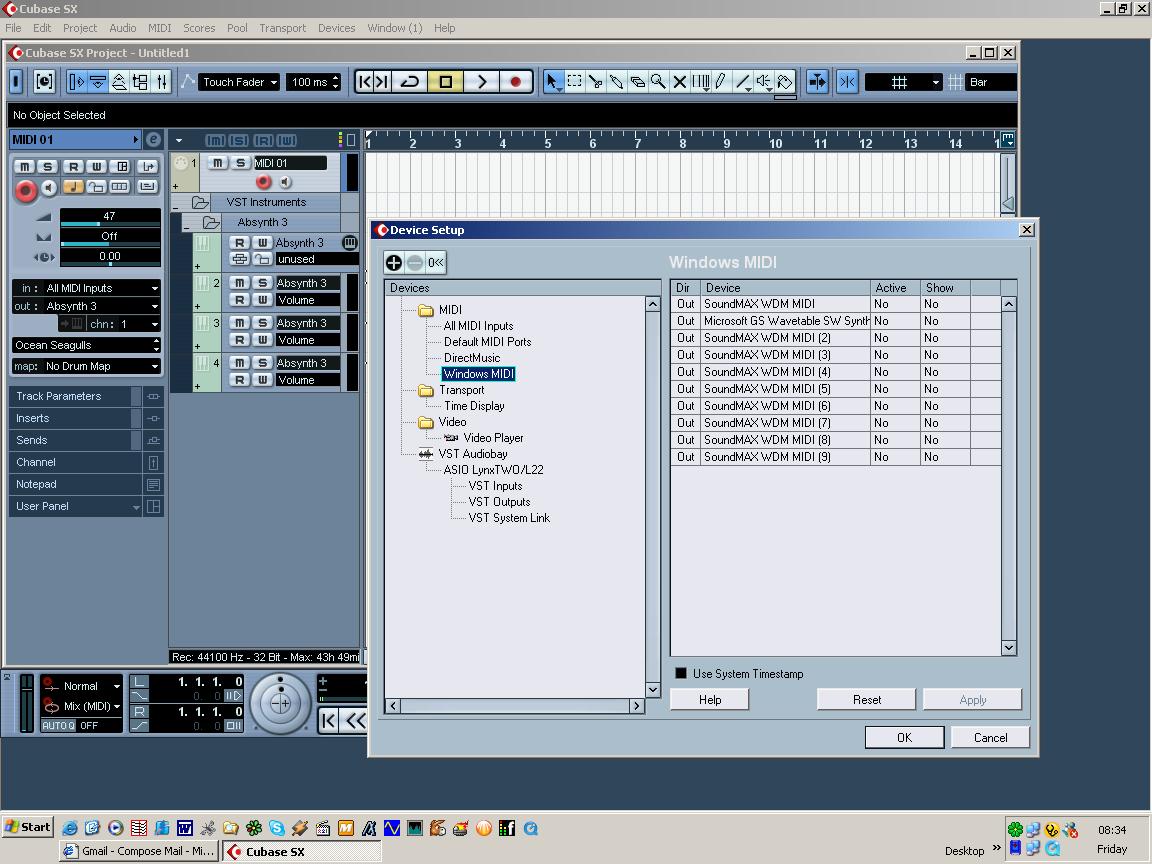Enable Use System Timestamp checkbox
This screenshot has height=864, width=1152.
tap(681, 673)
